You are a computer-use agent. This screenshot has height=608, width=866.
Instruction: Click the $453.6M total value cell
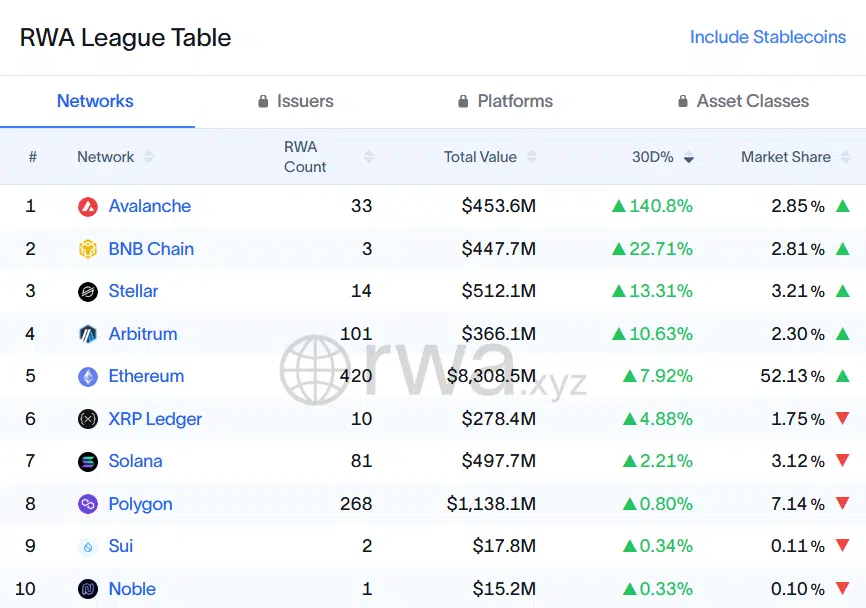point(499,206)
